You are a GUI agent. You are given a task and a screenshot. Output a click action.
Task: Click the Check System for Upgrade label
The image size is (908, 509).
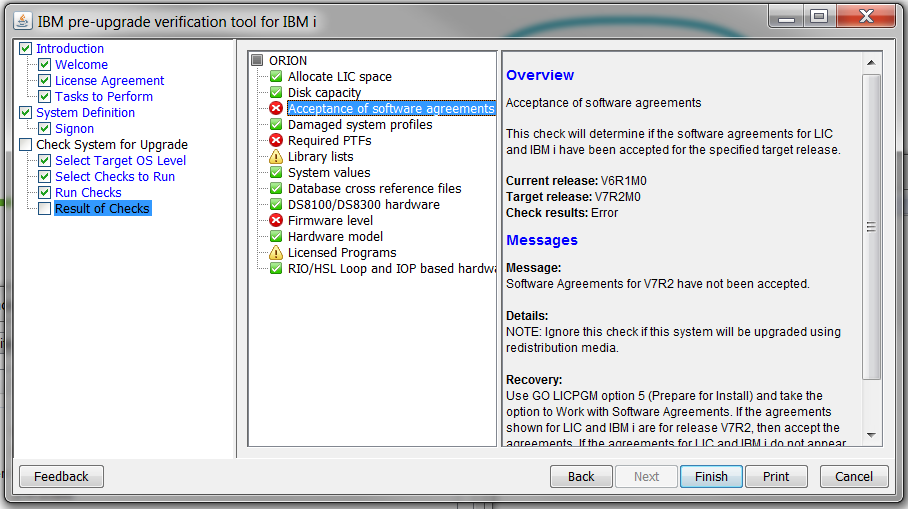112,145
